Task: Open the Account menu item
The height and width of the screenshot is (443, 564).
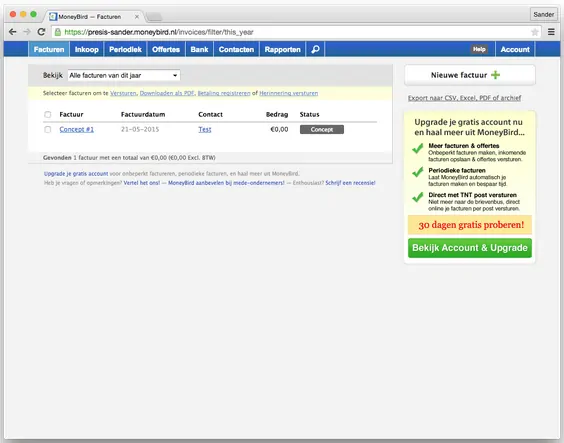Action: point(515,49)
